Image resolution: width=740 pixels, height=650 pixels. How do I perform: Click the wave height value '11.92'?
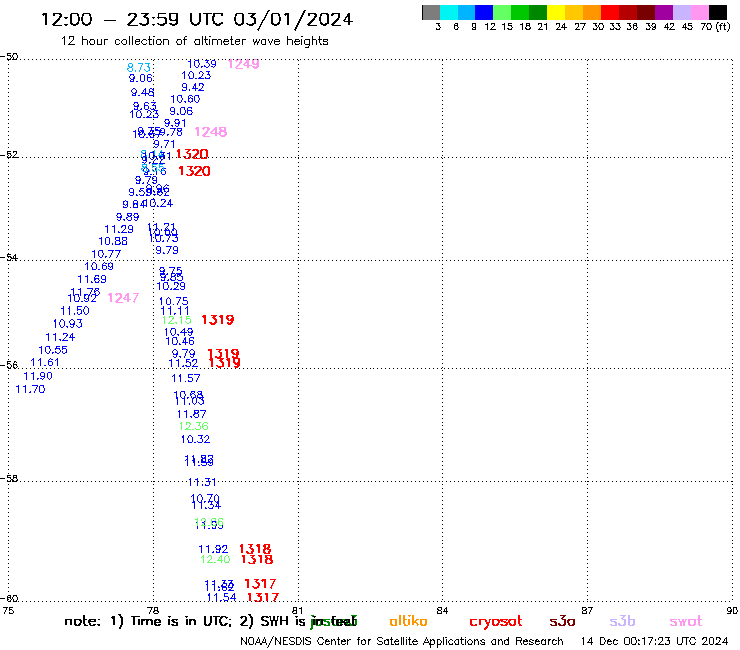(x=213, y=549)
